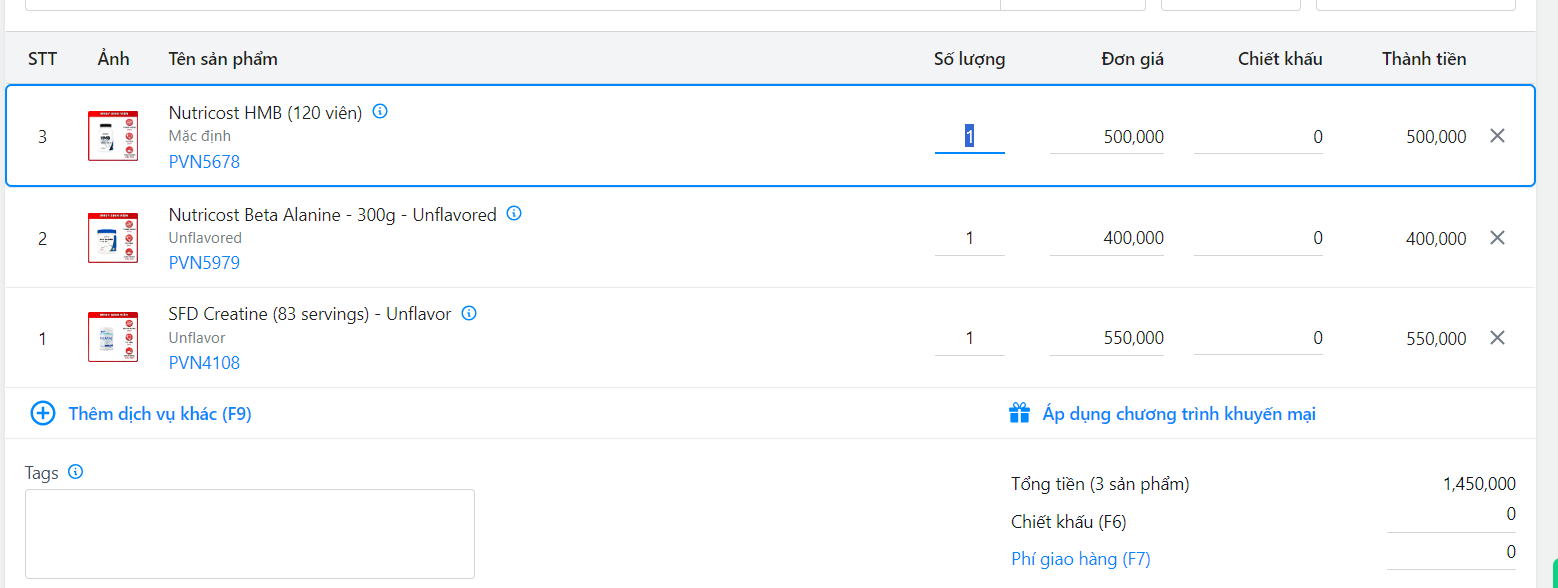
Task: Click unit price field showing 550,000
Action: click(x=1107, y=338)
